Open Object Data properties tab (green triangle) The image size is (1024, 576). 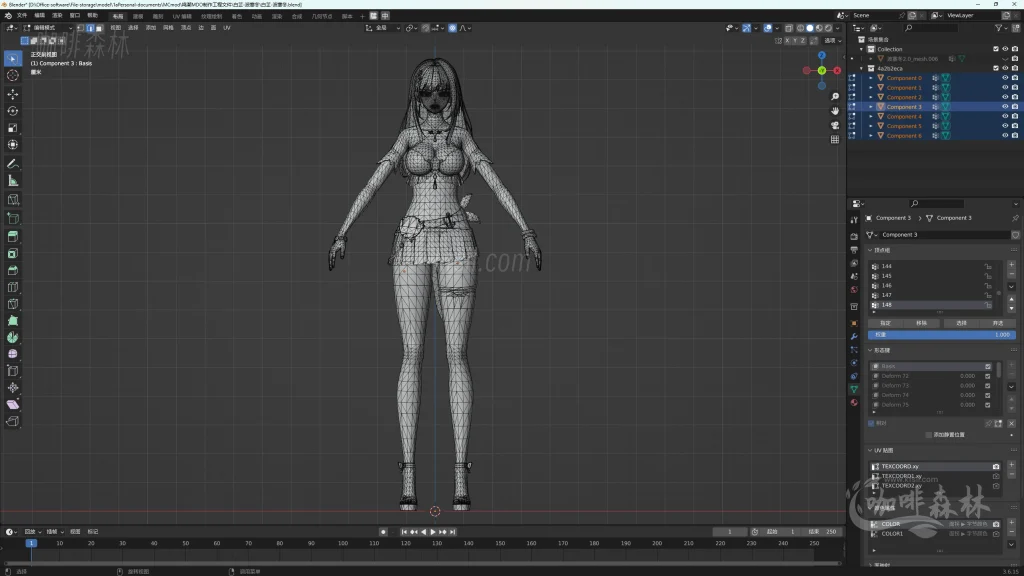(854, 389)
